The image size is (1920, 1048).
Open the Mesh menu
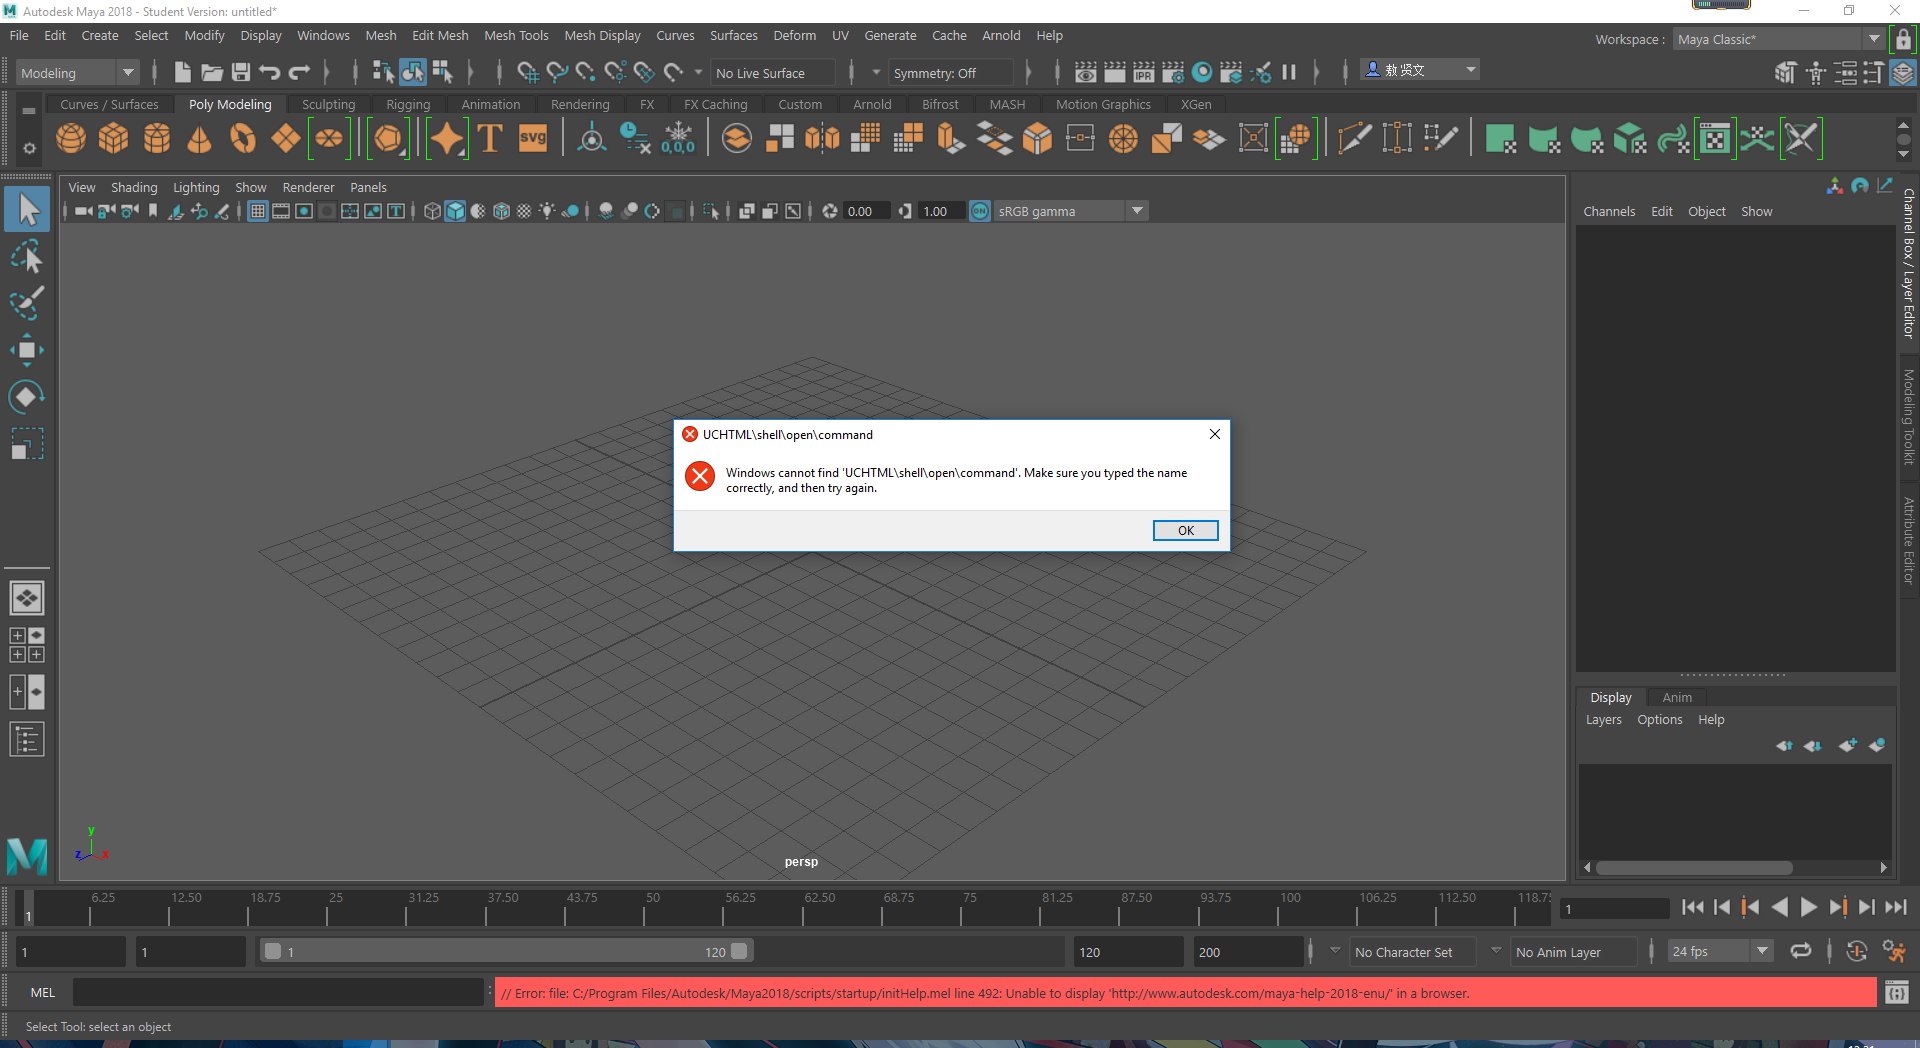(380, 35)
